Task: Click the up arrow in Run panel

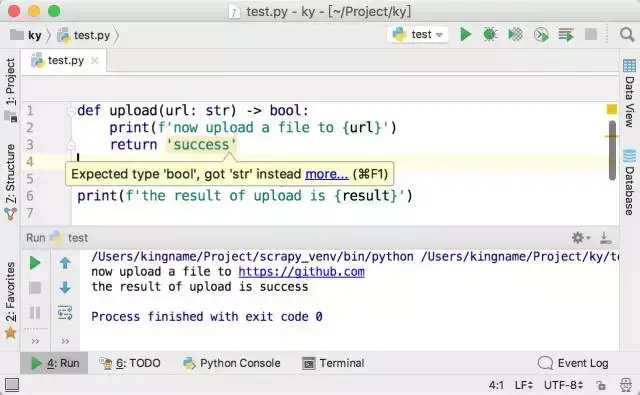Action: pos(65,263)
